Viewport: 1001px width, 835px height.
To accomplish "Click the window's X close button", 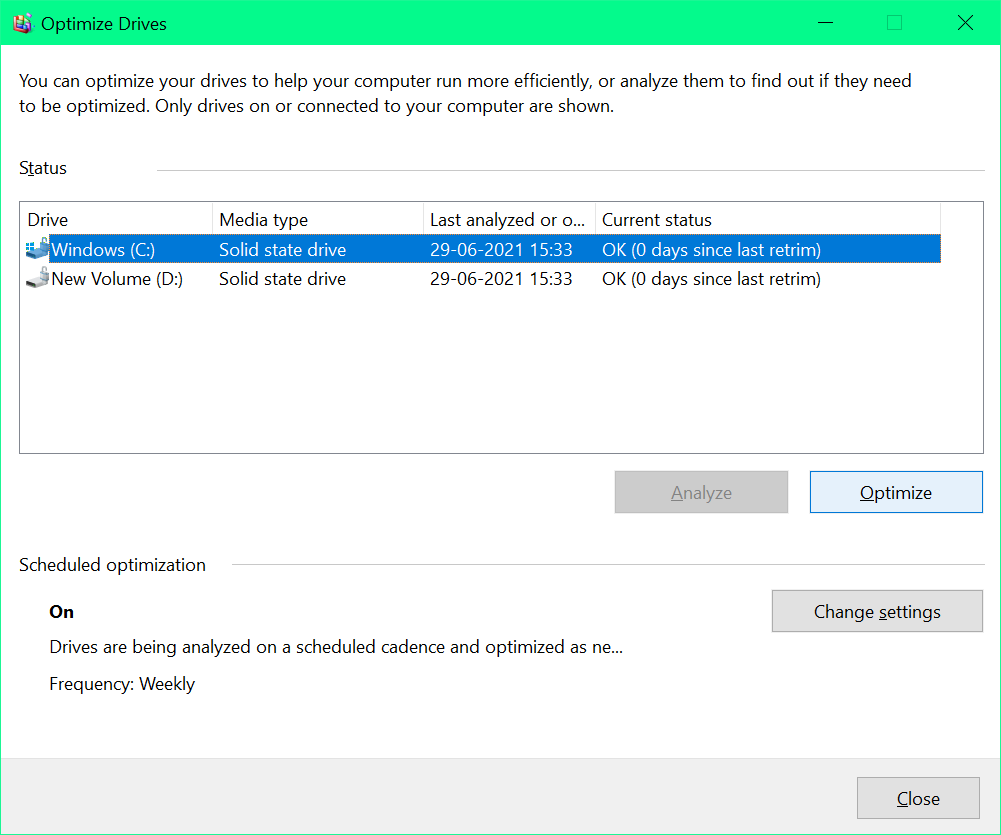I will 965,23.
